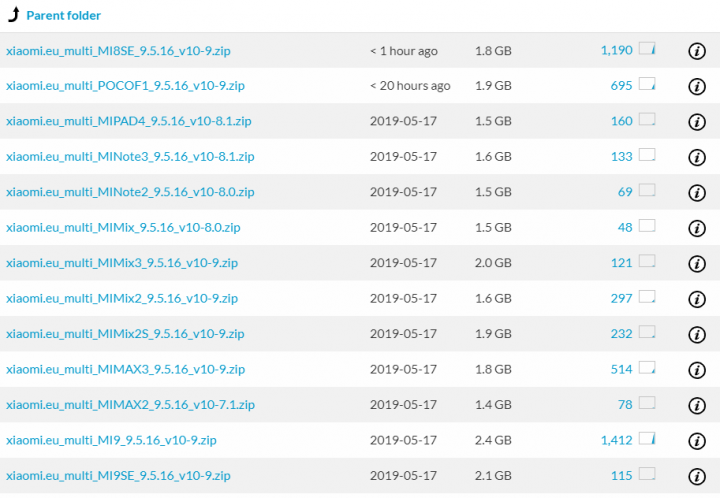Download the MI9SE zip file

click(x=118, y=476)
